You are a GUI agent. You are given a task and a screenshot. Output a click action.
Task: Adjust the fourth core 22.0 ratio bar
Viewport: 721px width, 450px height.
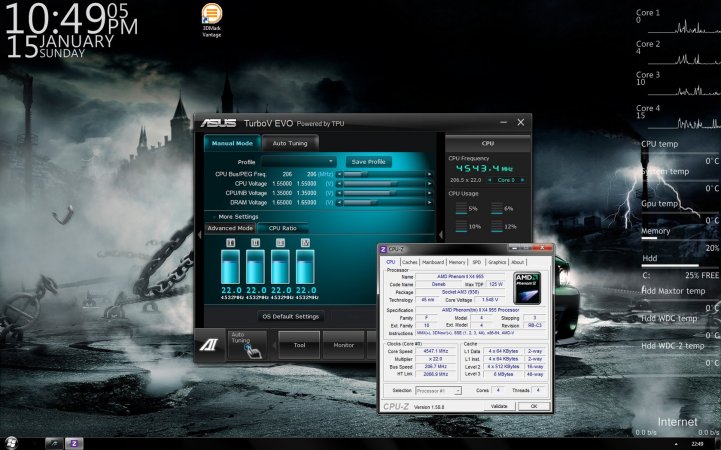(305, 267)
